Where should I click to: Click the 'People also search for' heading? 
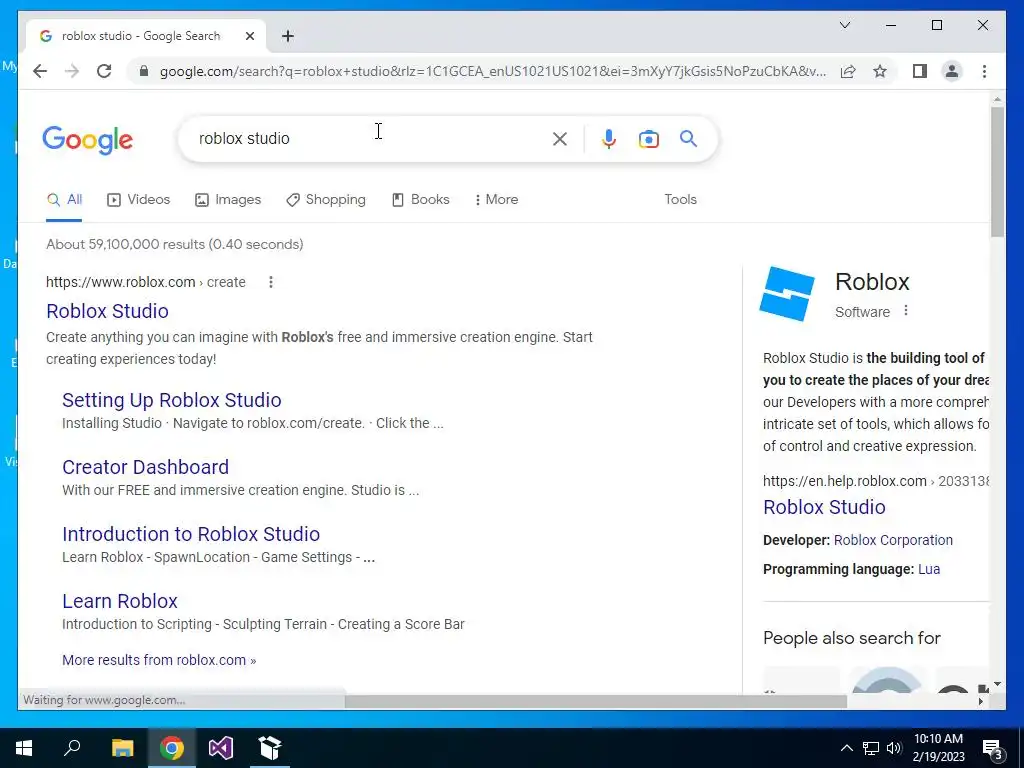coord(852,638)
